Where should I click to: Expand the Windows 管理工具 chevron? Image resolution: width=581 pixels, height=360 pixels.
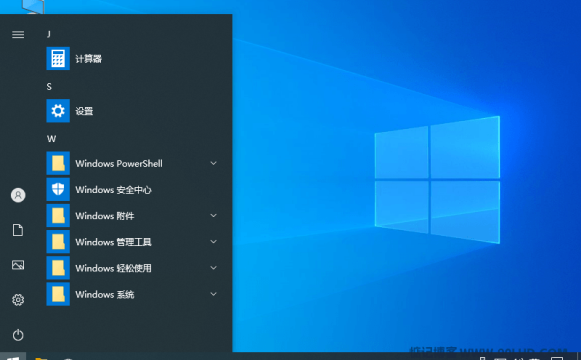point(213,241)
